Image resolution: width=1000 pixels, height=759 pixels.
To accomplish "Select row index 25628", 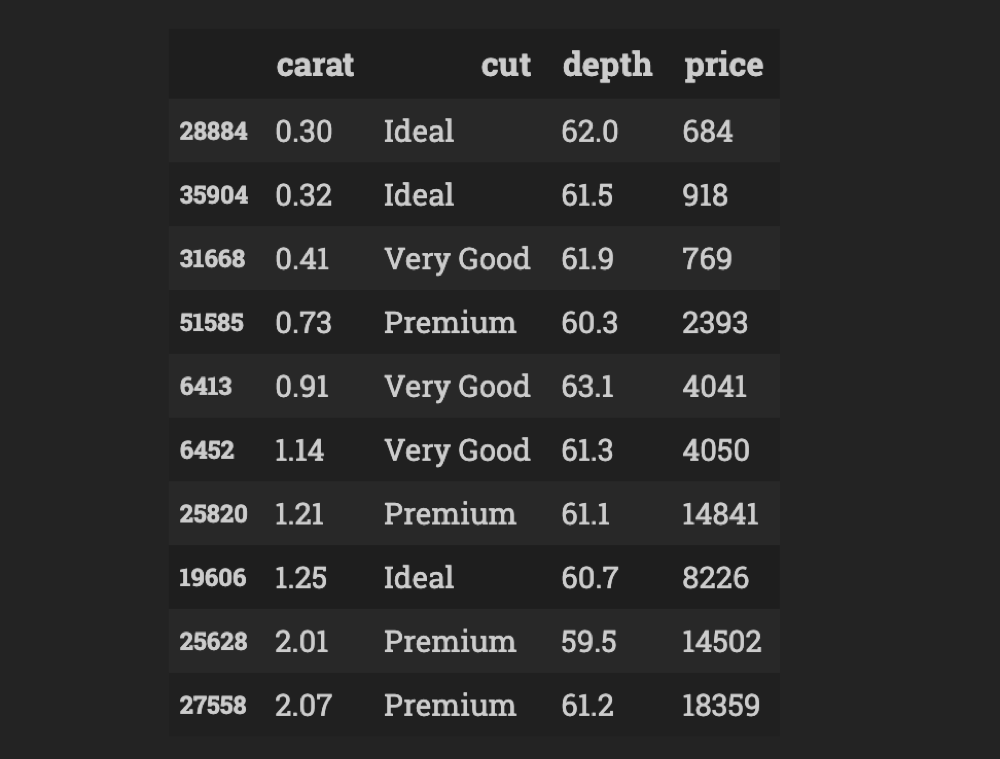I will pos(213,642).
